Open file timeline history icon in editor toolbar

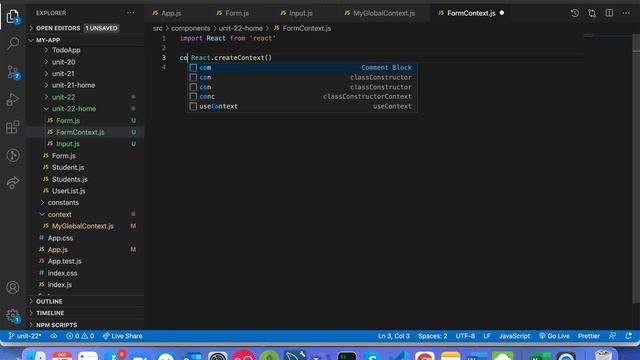575,13
